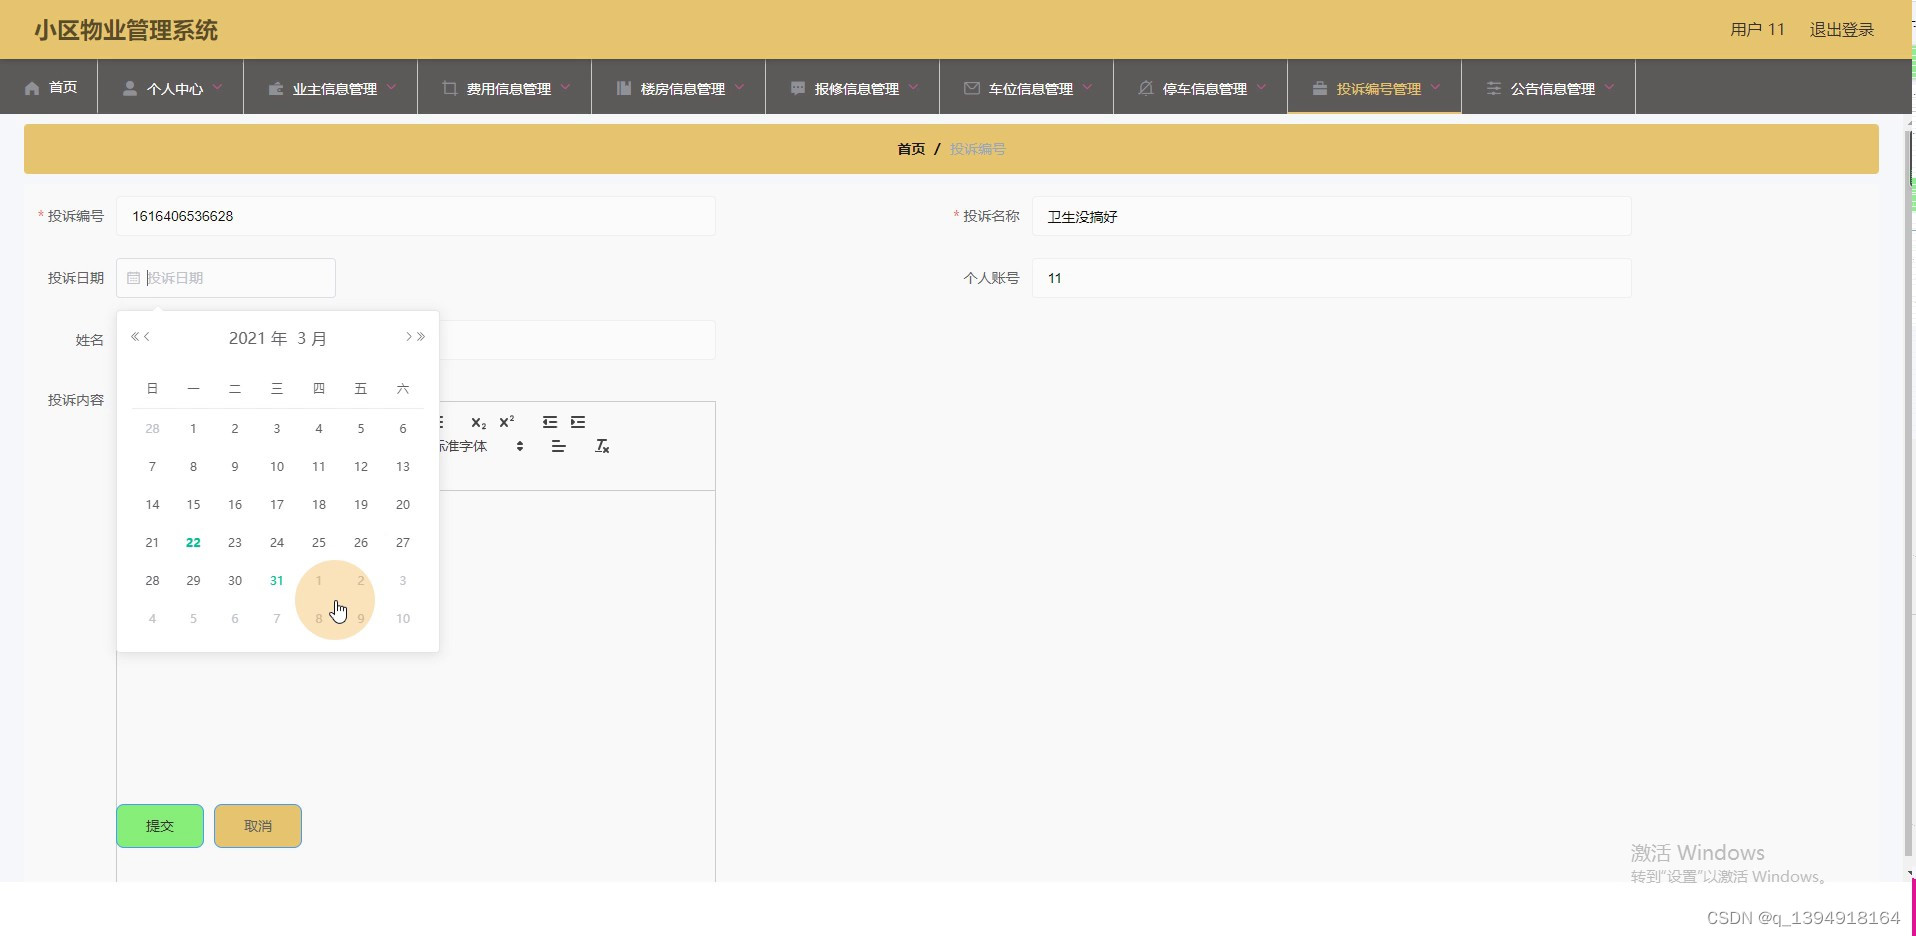Expand the 业主信息管理 menu arrow
The height and width of the screenshot is (936, 1916).
click(391, 87)
